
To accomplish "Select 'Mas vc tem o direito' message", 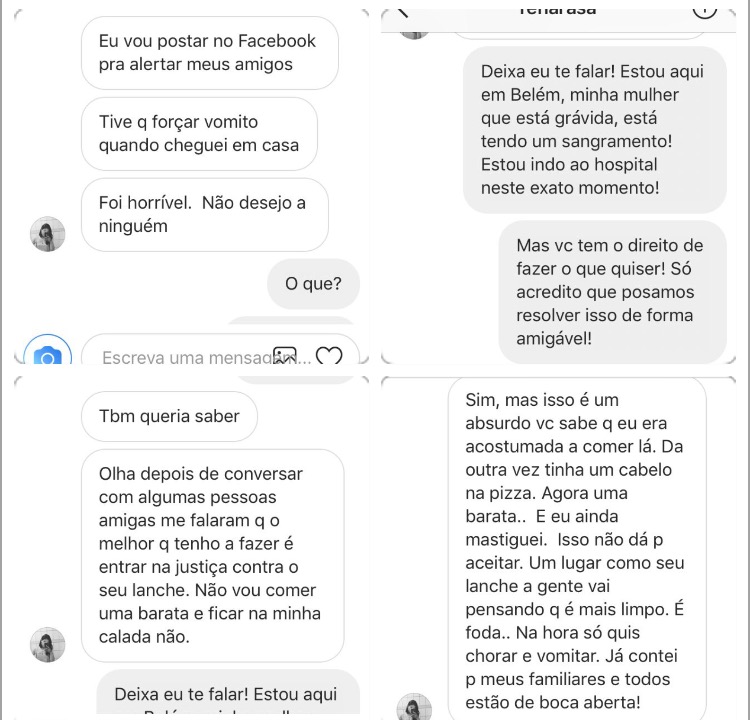I will [612, 292].
